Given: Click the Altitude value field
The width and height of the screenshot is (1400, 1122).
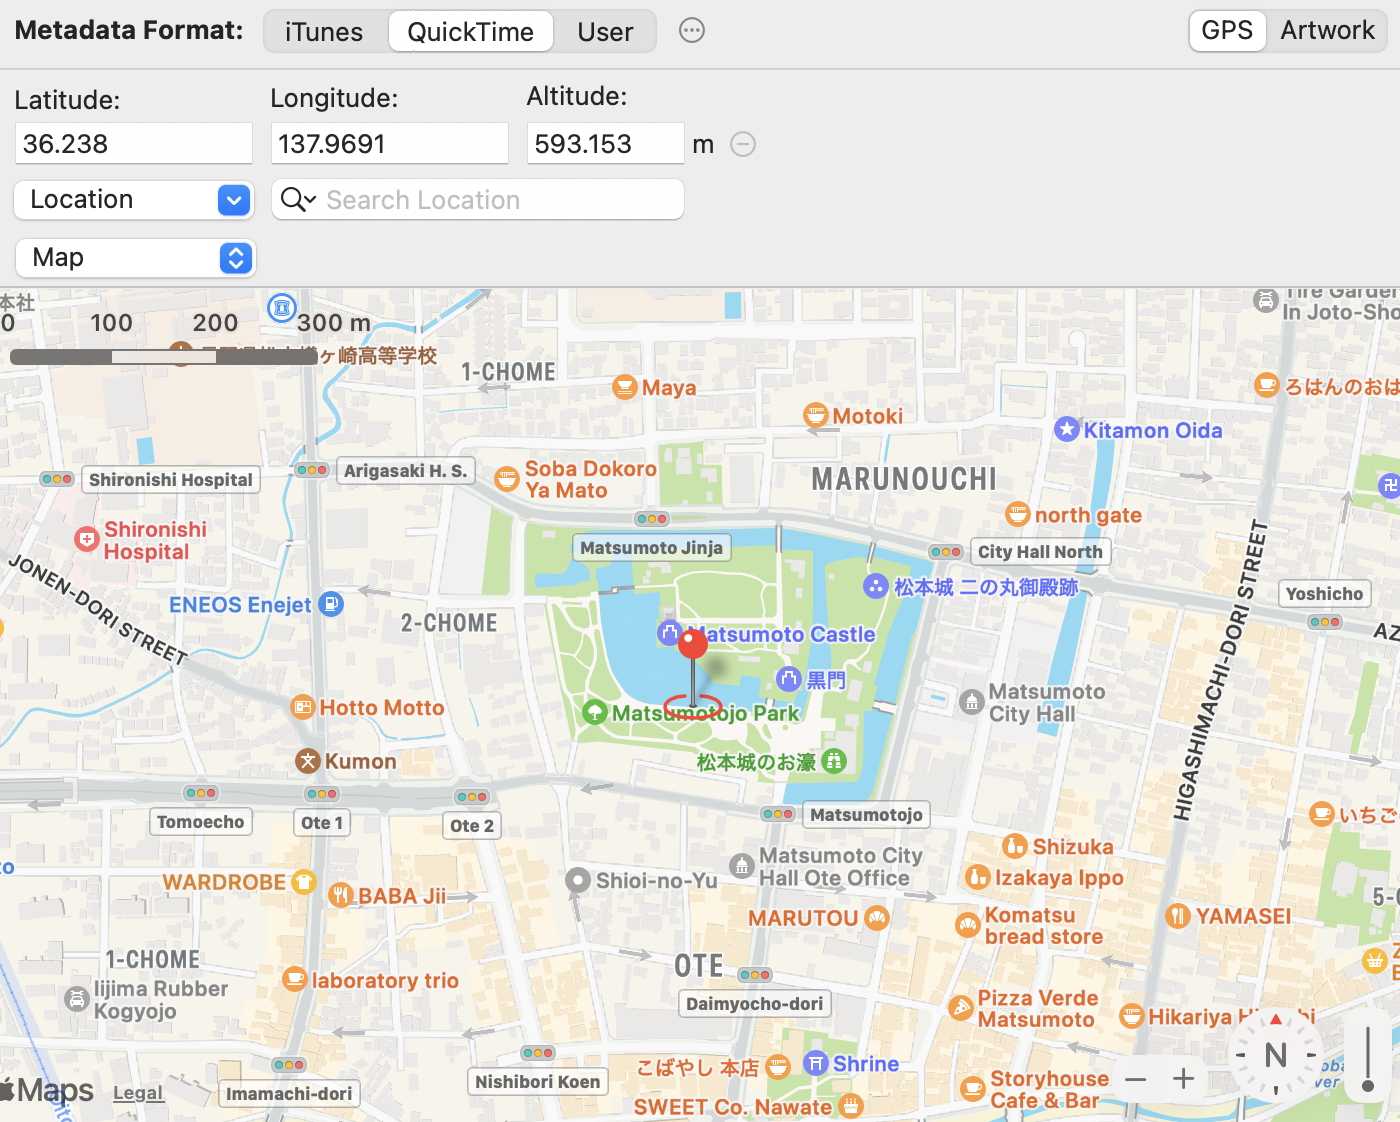Looking at the screenshot, I should (x=606, y=144).
